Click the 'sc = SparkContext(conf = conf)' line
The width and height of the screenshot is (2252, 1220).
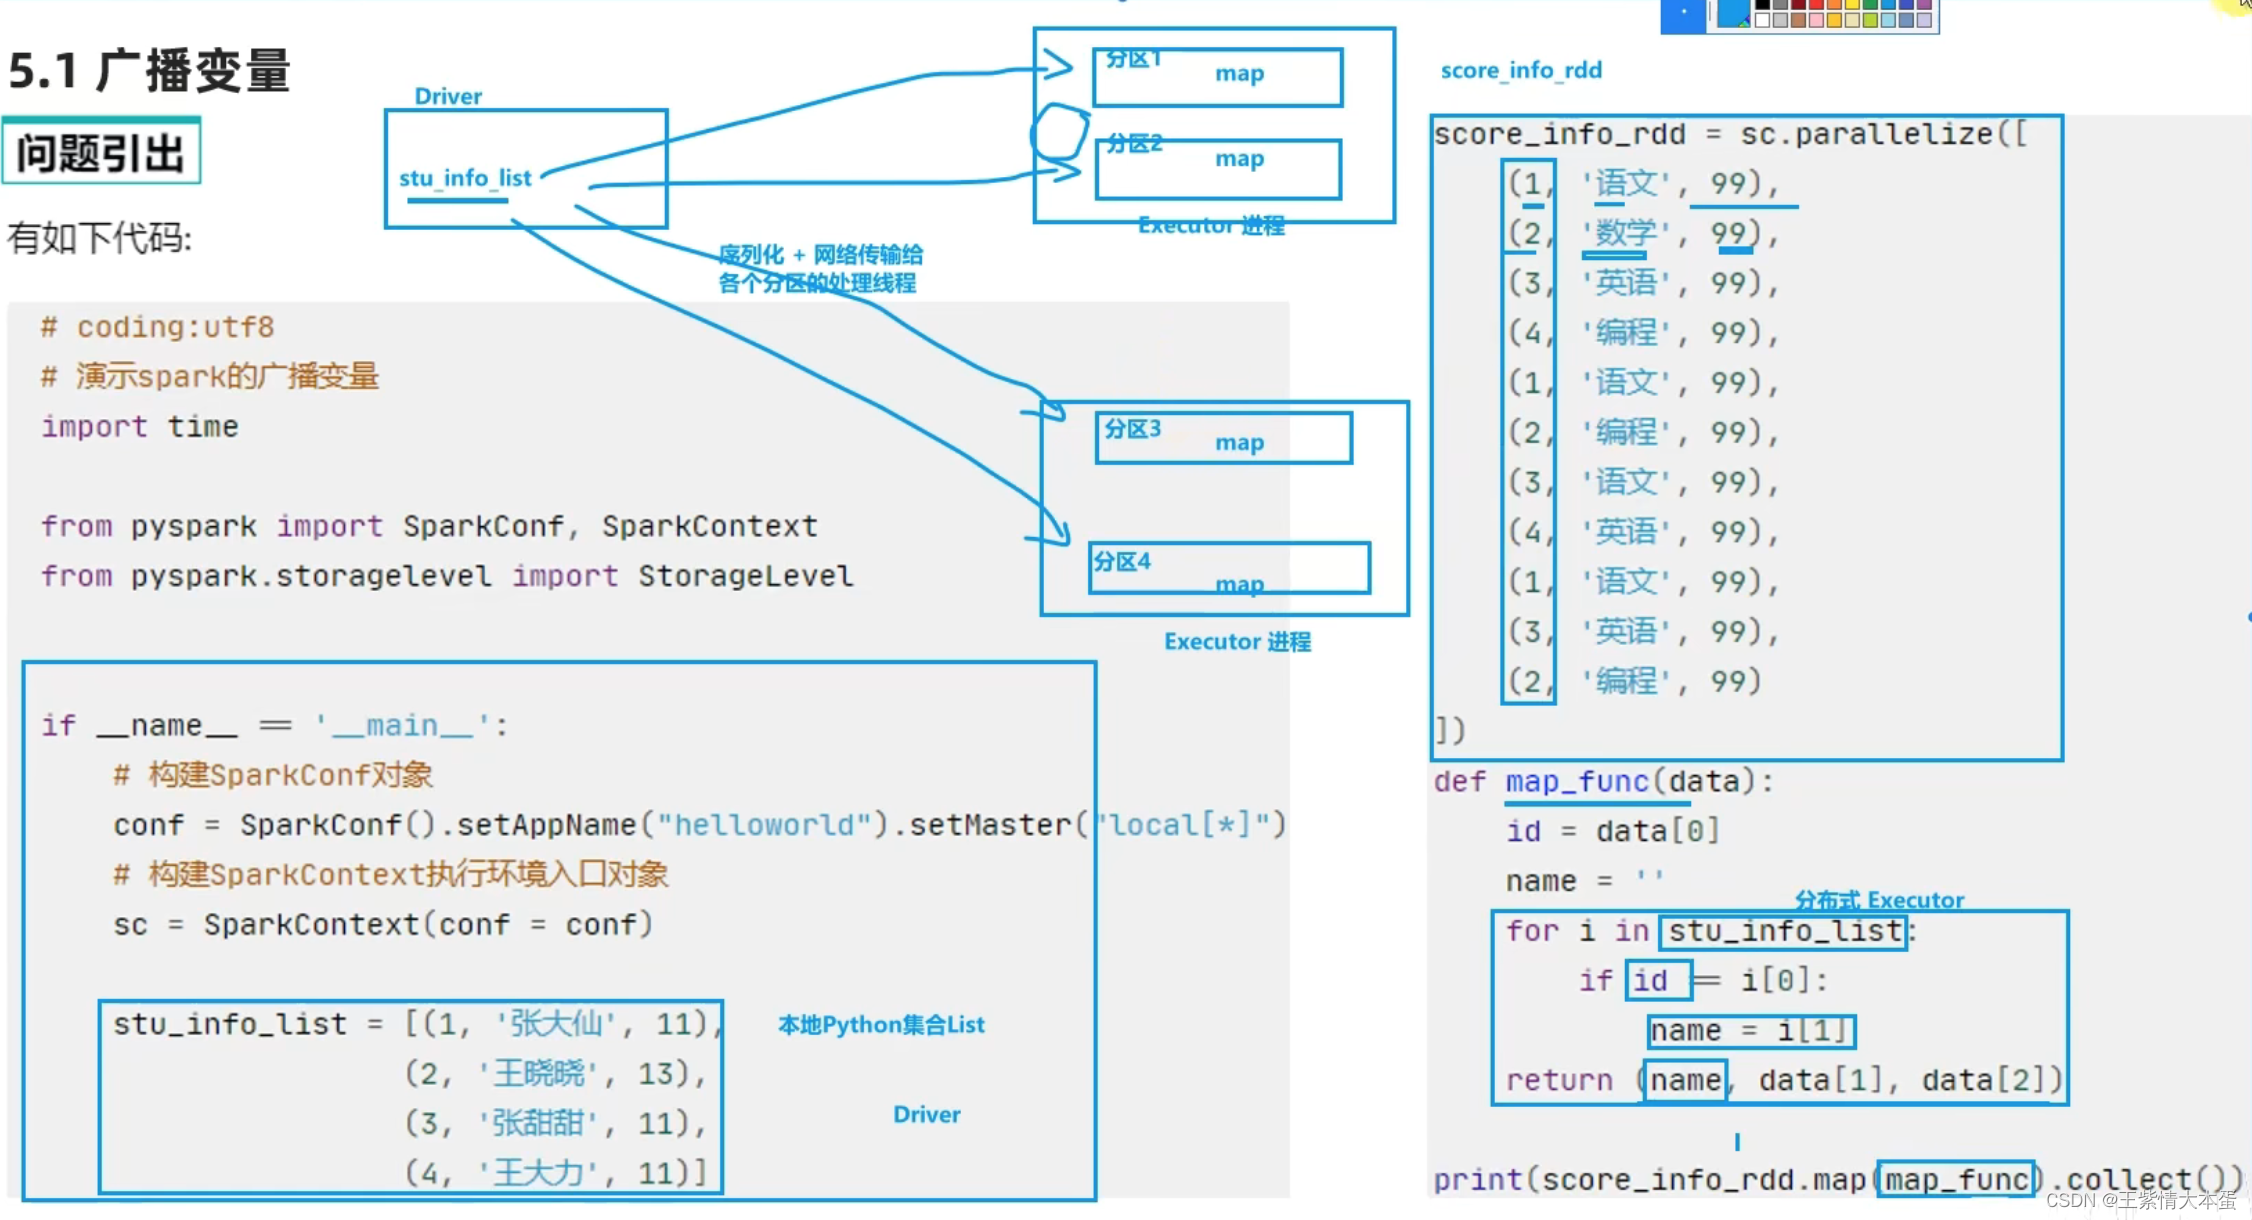(x=383, y=924)
